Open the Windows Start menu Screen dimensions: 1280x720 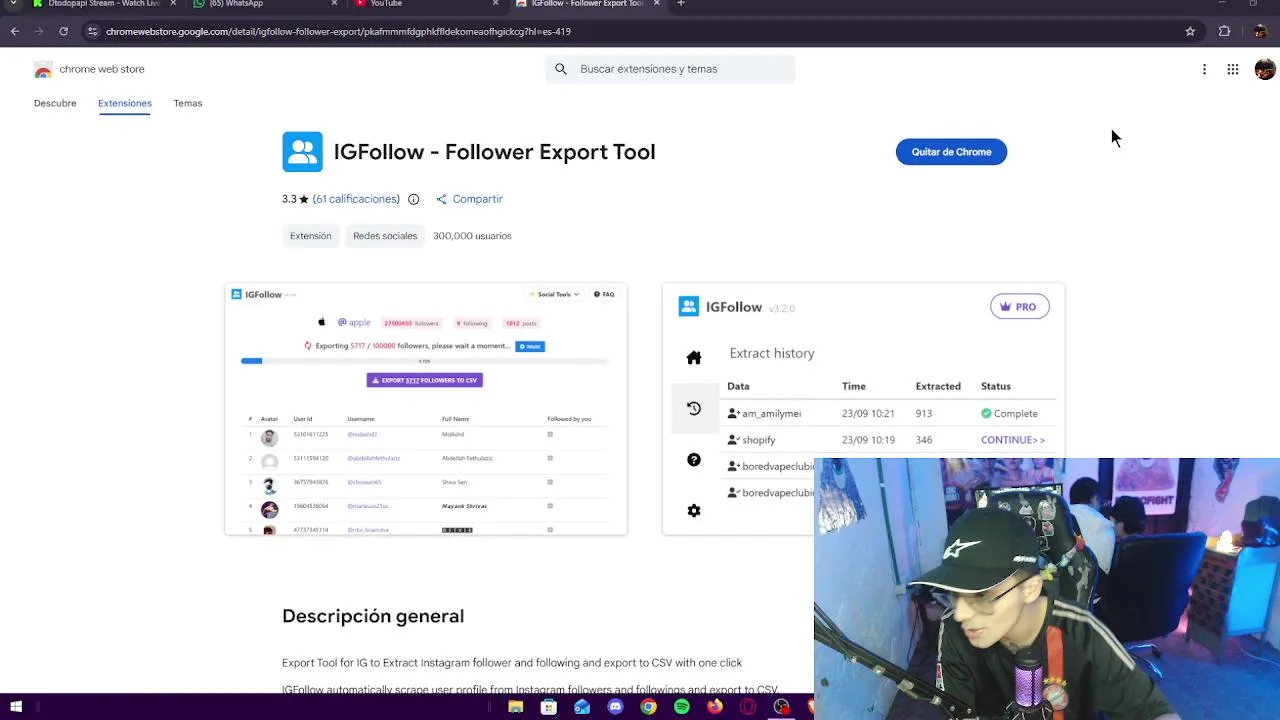click(16, 707)
